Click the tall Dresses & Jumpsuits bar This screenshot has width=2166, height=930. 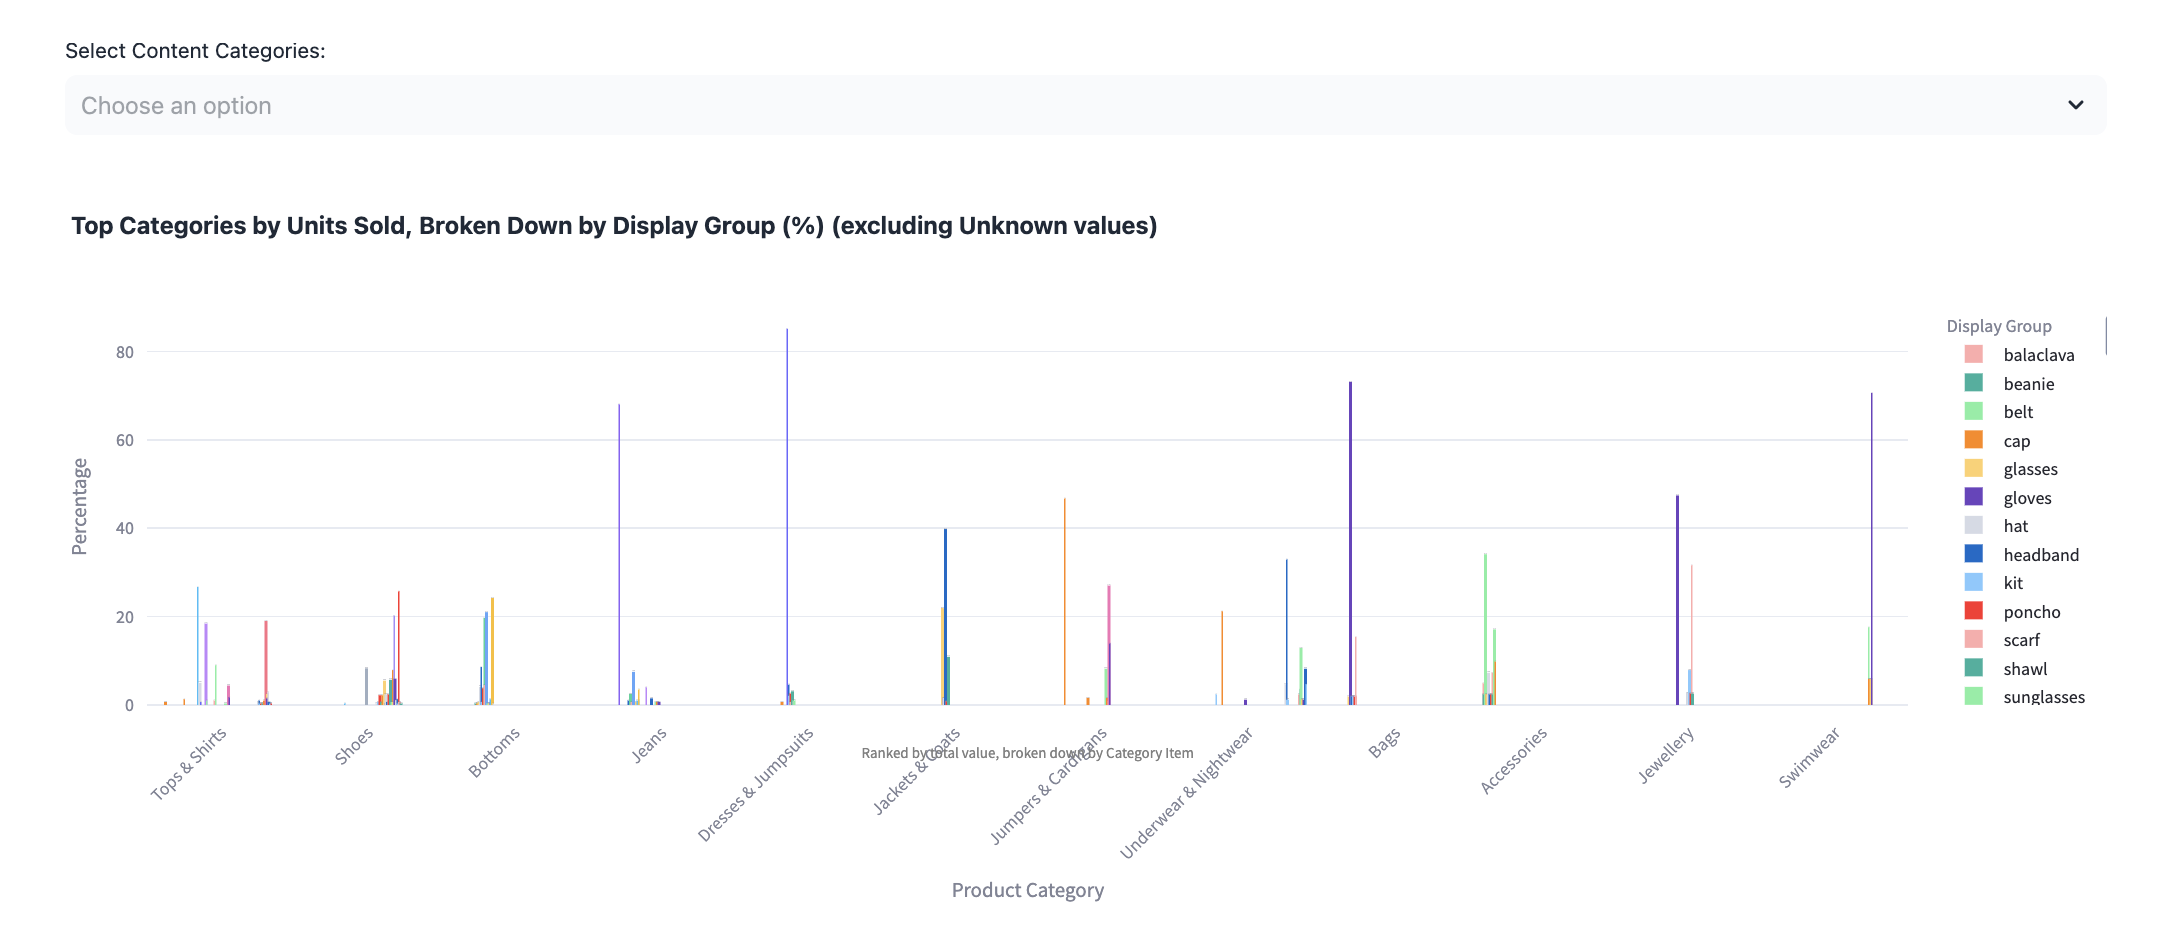coord(787,517)
